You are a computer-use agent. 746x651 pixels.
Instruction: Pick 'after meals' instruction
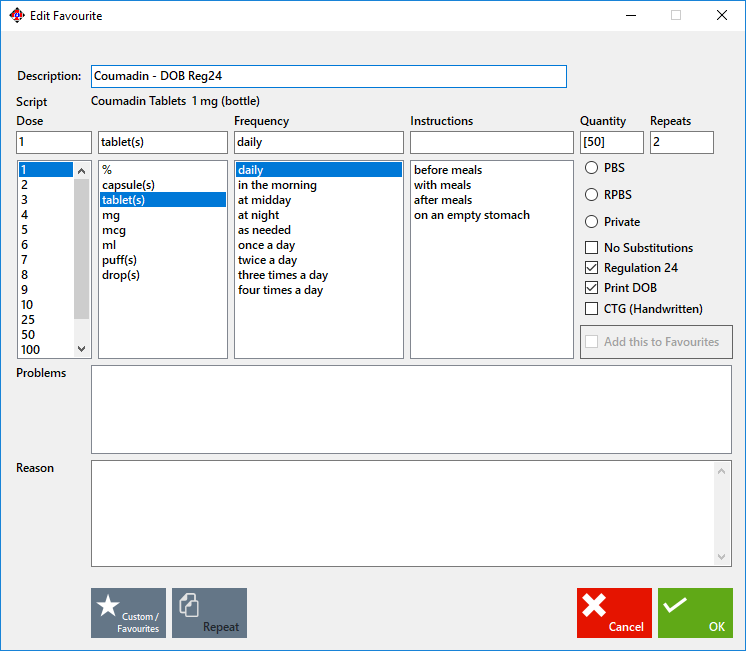492,199
